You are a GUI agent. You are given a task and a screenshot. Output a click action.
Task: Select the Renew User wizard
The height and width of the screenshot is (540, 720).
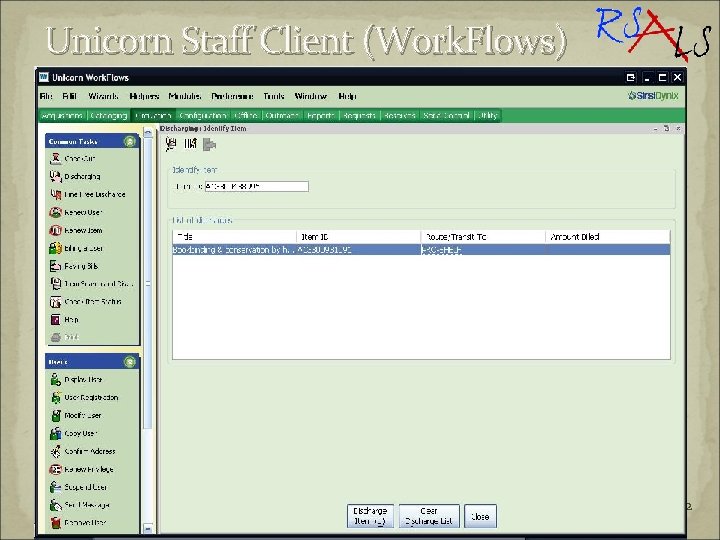(x=76, y=212)
